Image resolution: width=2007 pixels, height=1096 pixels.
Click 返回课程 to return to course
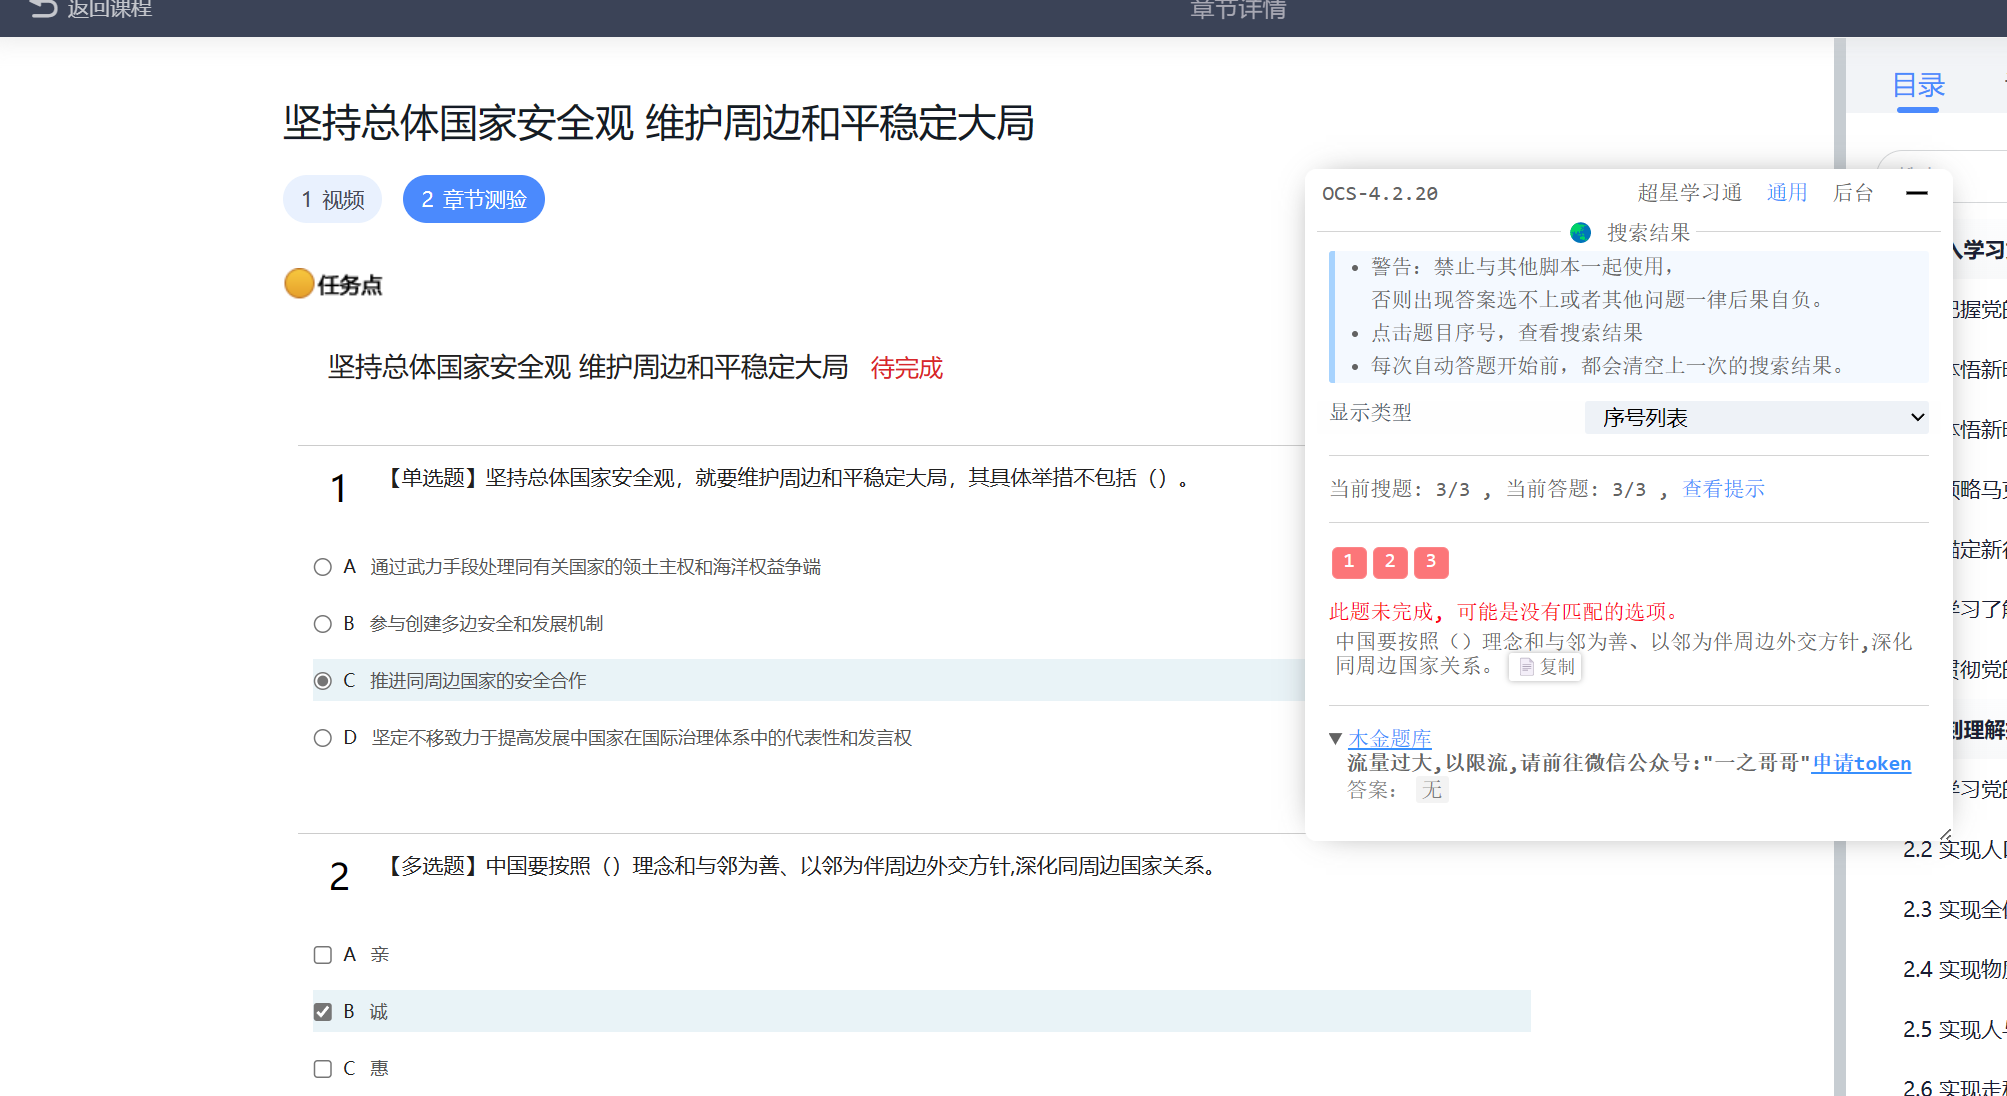point(109,9)
